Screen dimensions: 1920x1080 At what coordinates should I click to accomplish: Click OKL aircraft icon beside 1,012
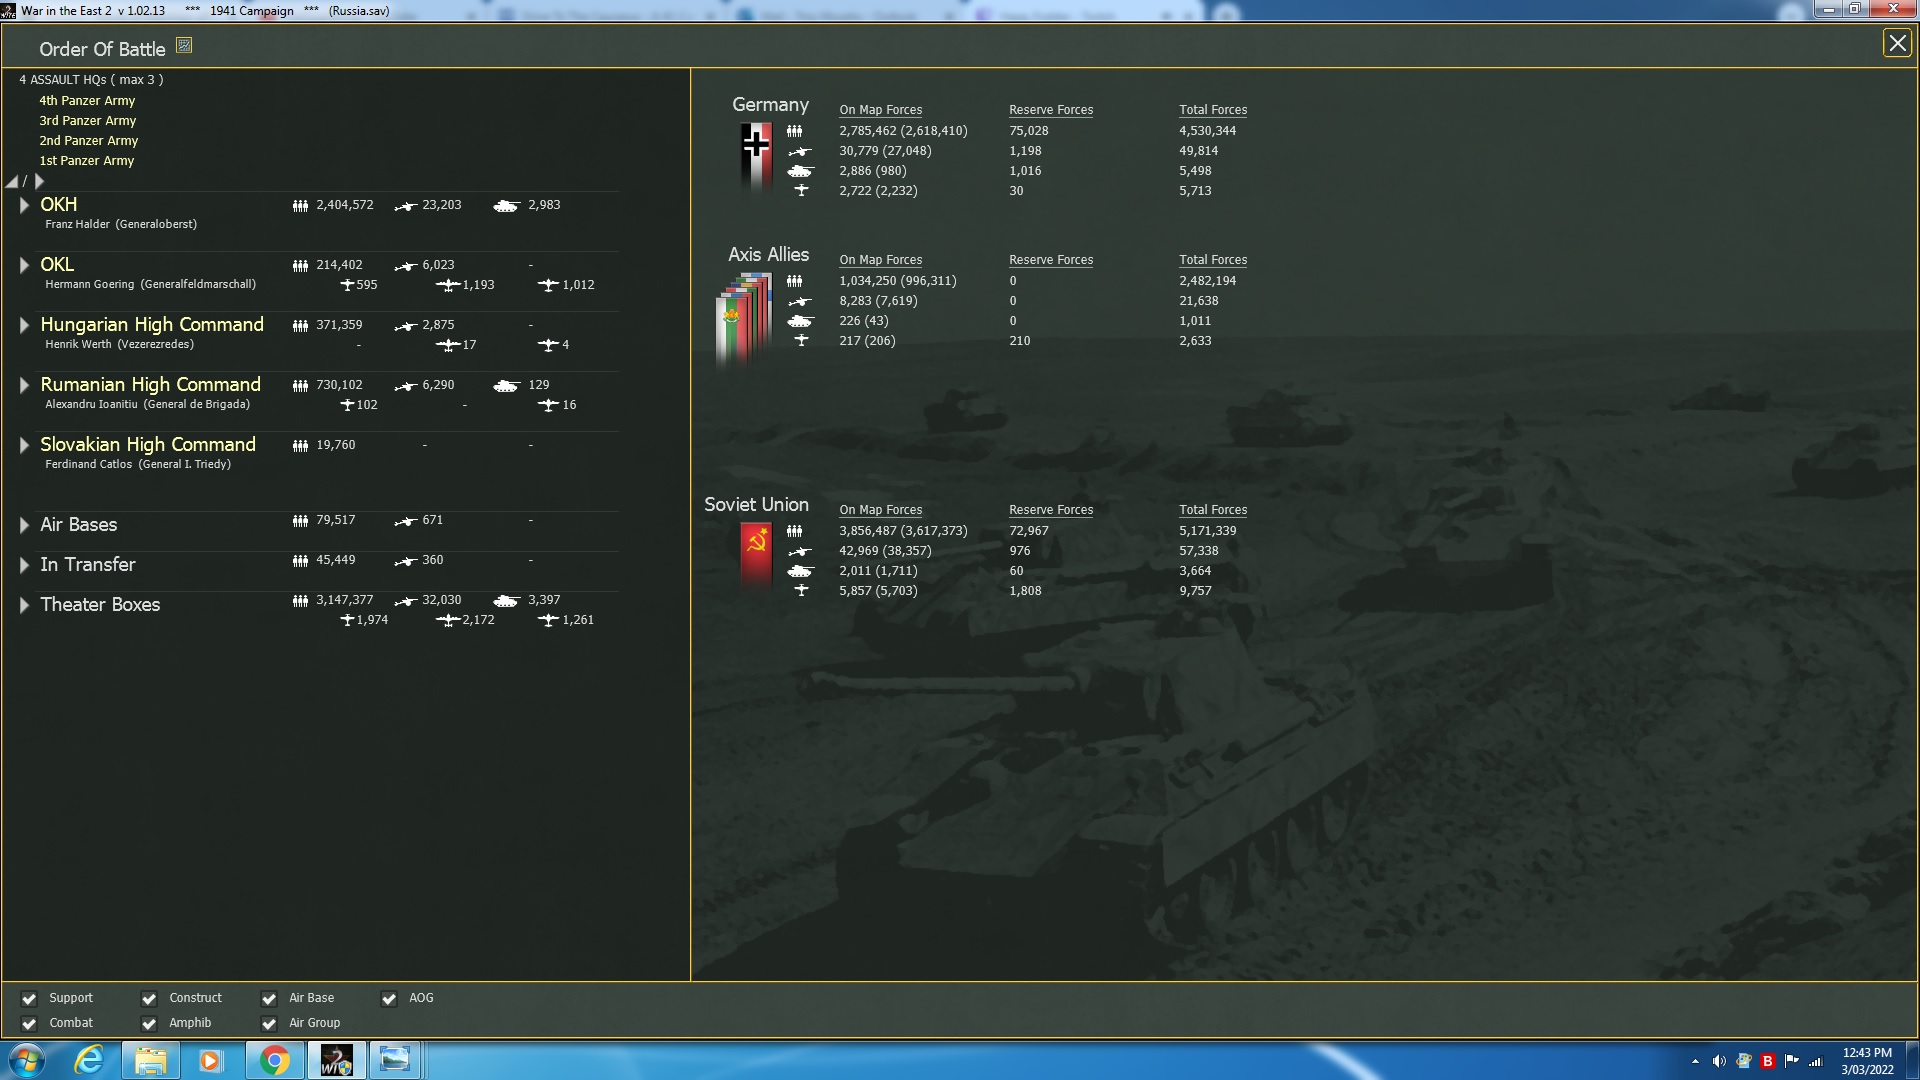pos(548,285)
